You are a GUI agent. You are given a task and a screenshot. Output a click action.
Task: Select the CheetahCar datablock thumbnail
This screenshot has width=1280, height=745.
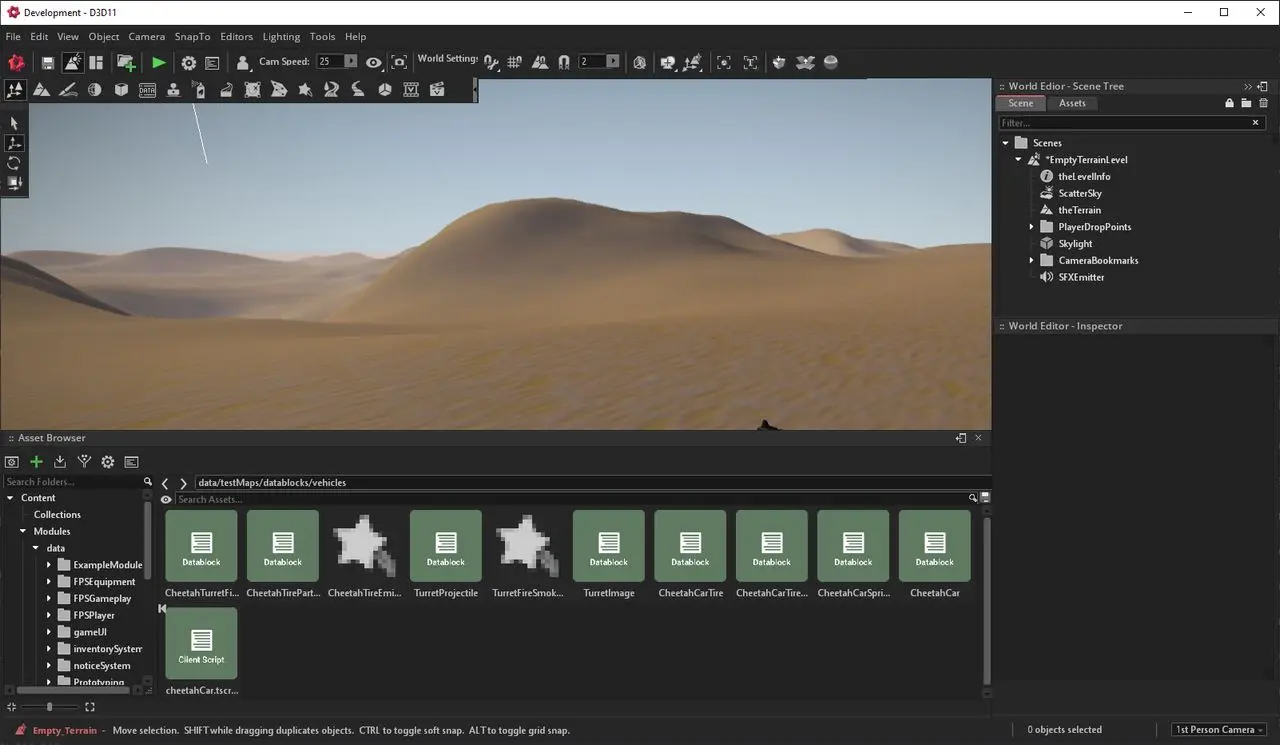(934, 546)
